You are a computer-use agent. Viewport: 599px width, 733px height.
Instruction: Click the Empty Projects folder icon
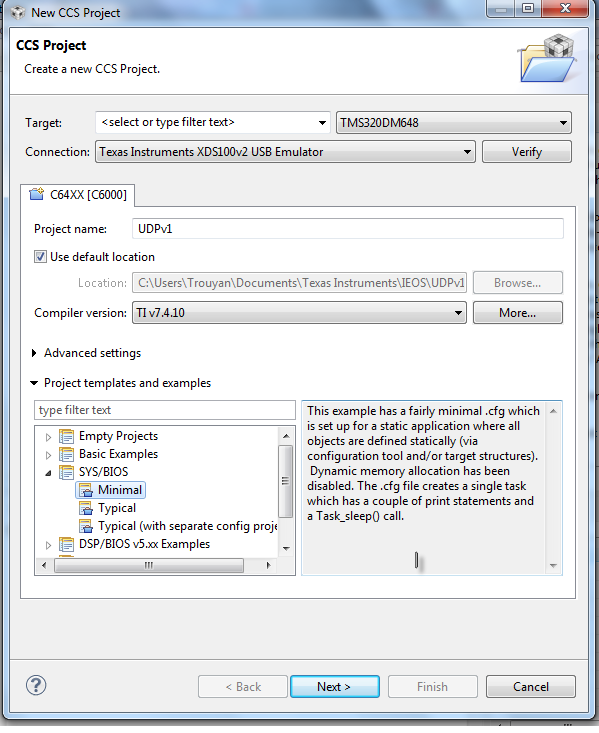pyautogui.click(x=66, y=436)
